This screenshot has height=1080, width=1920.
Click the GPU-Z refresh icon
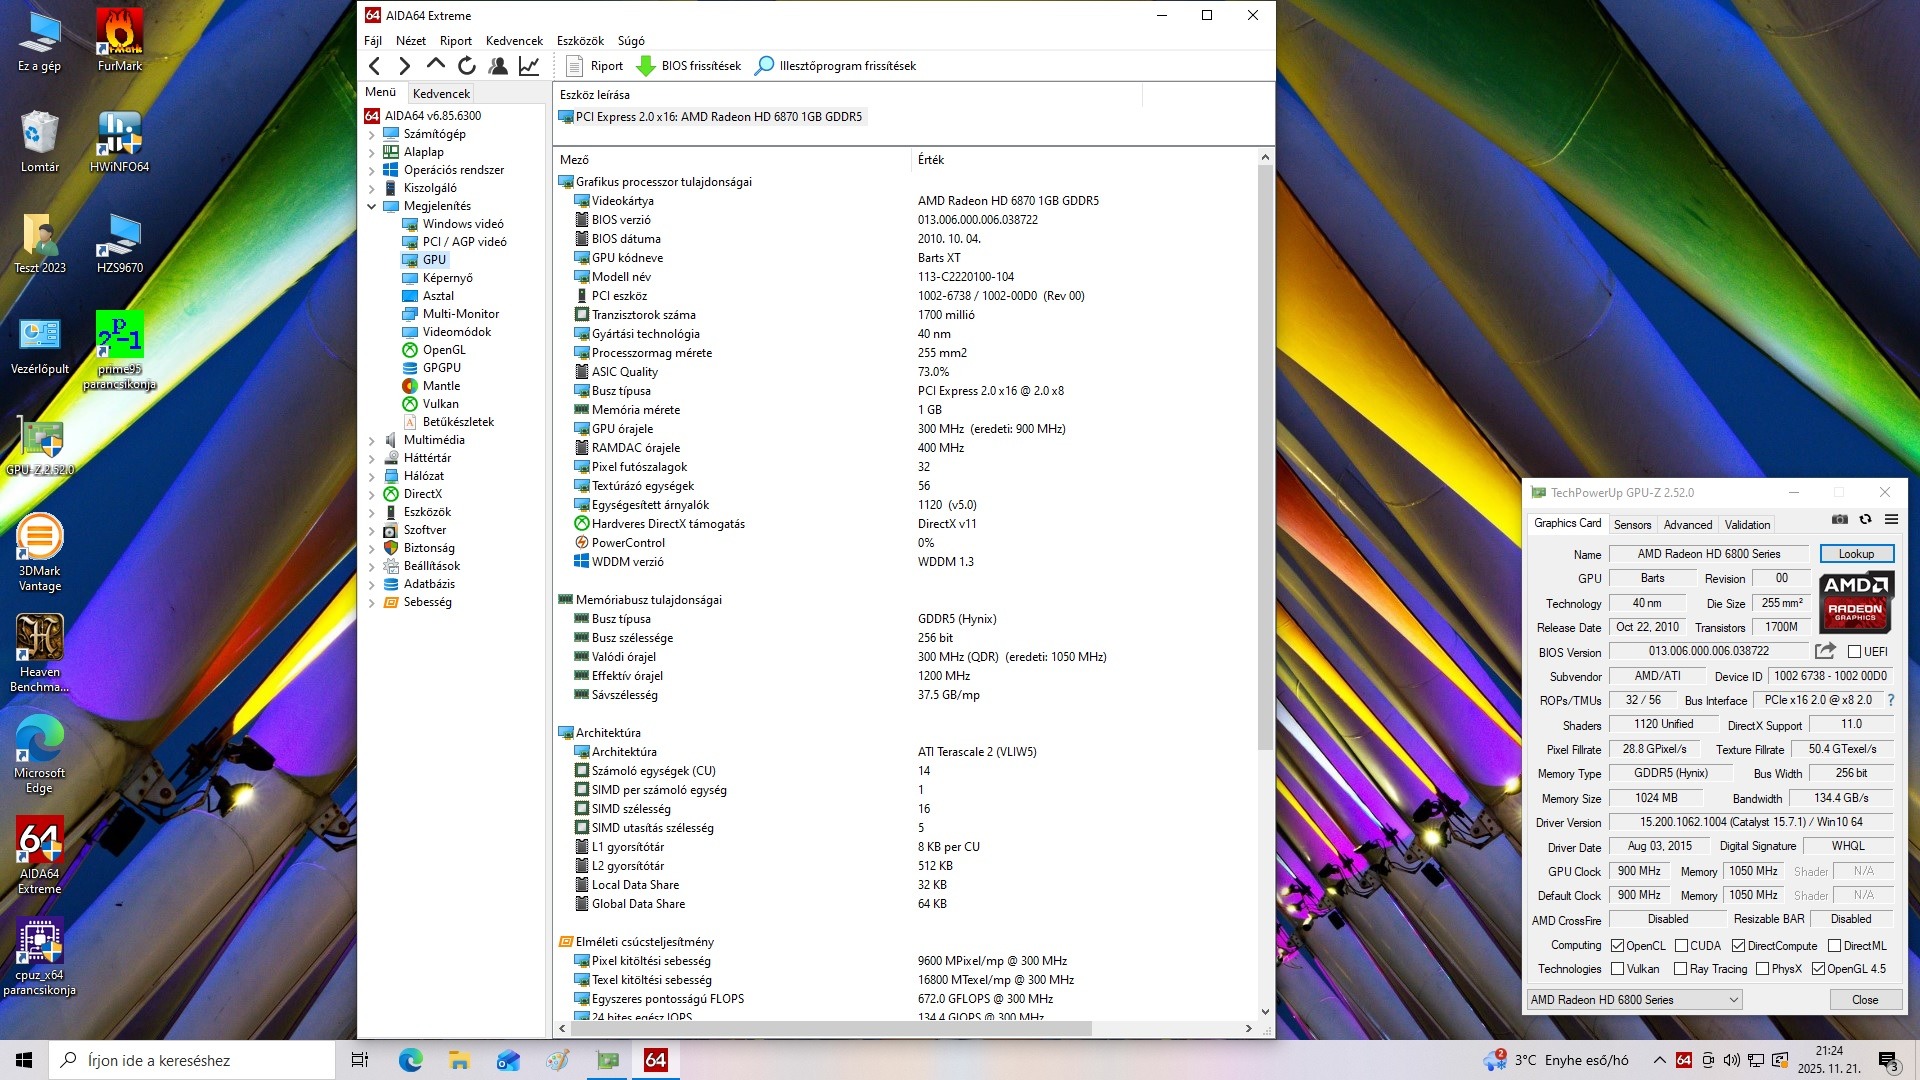(x=1865, y=520)
